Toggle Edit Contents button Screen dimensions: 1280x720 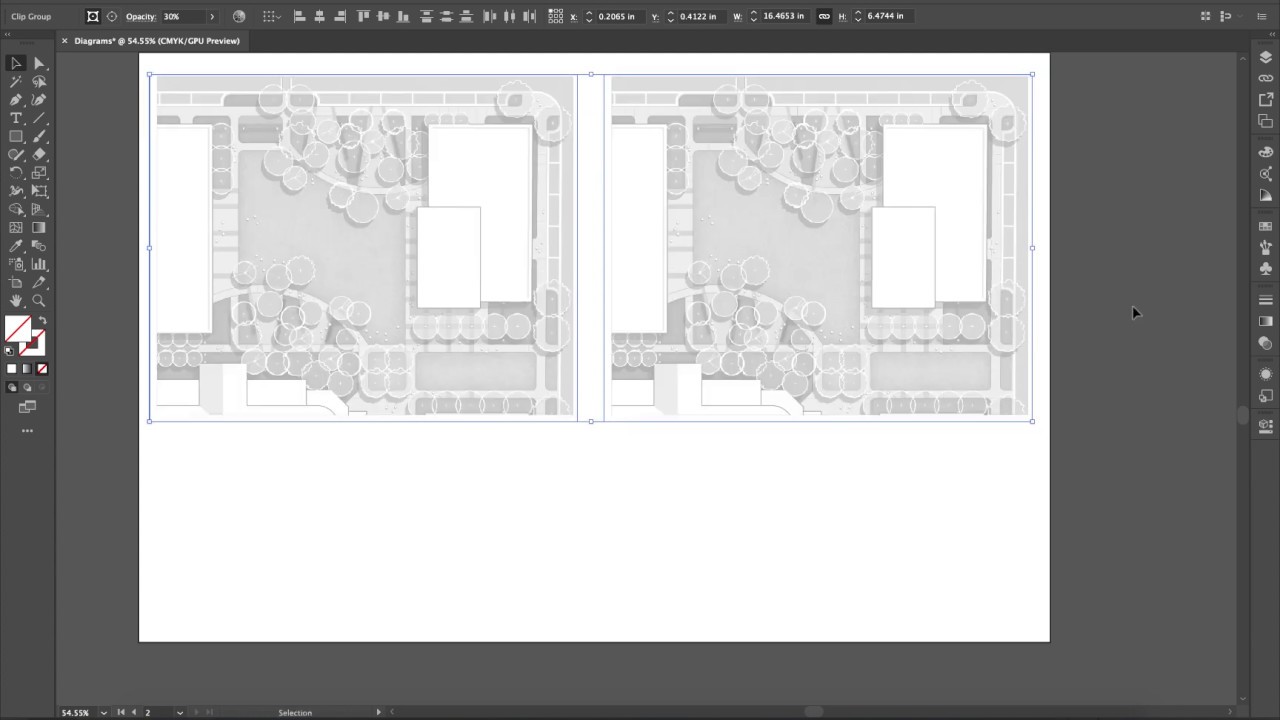coord(111,16)
